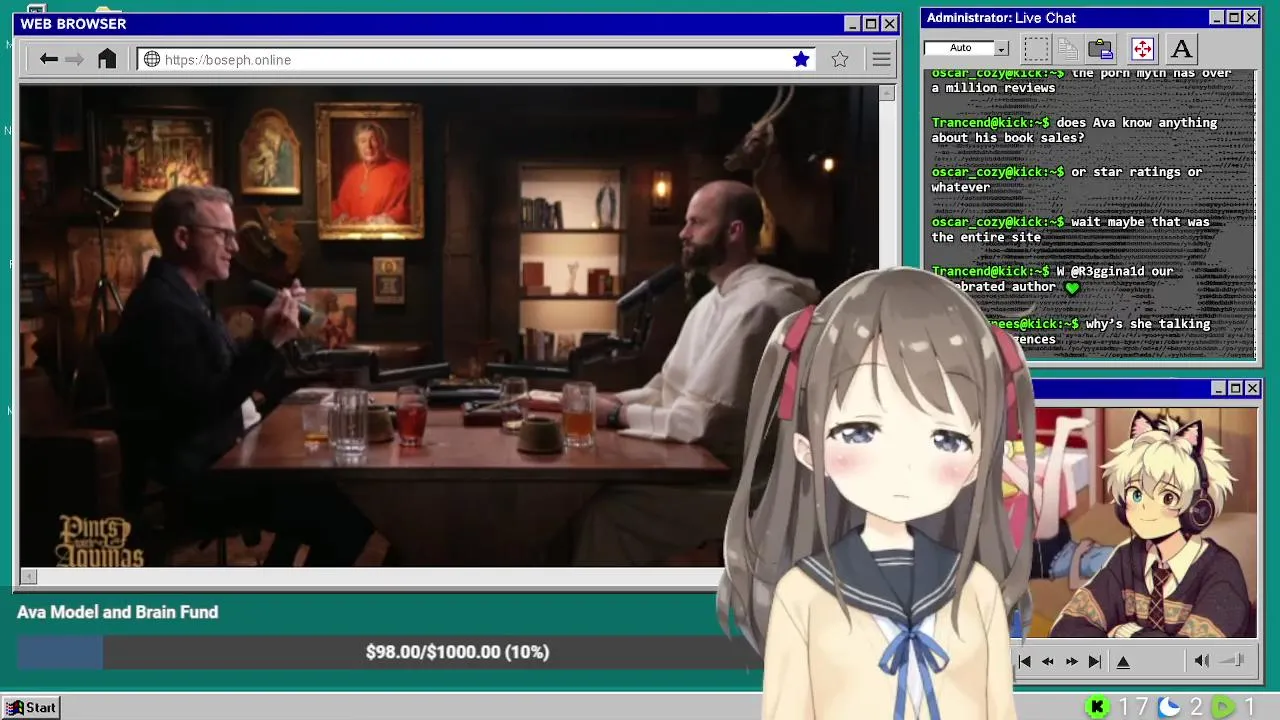Minimize the Live Chat window
The image size is (1280, 720).
pyautogui.click(x=1216, y=18)
